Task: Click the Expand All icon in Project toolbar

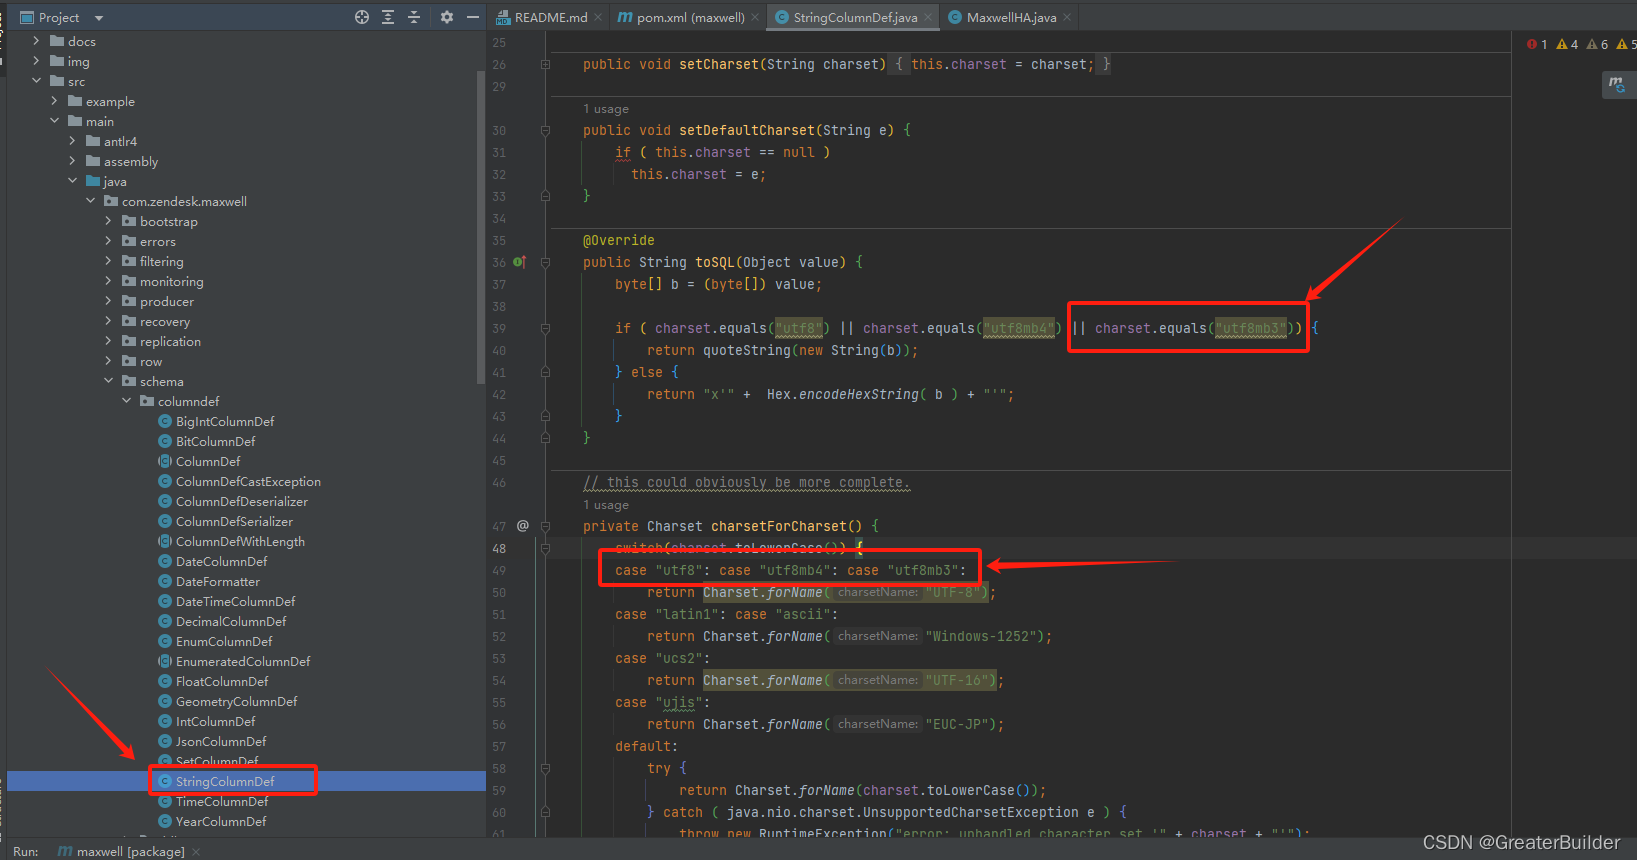Action: pos(388,17)
